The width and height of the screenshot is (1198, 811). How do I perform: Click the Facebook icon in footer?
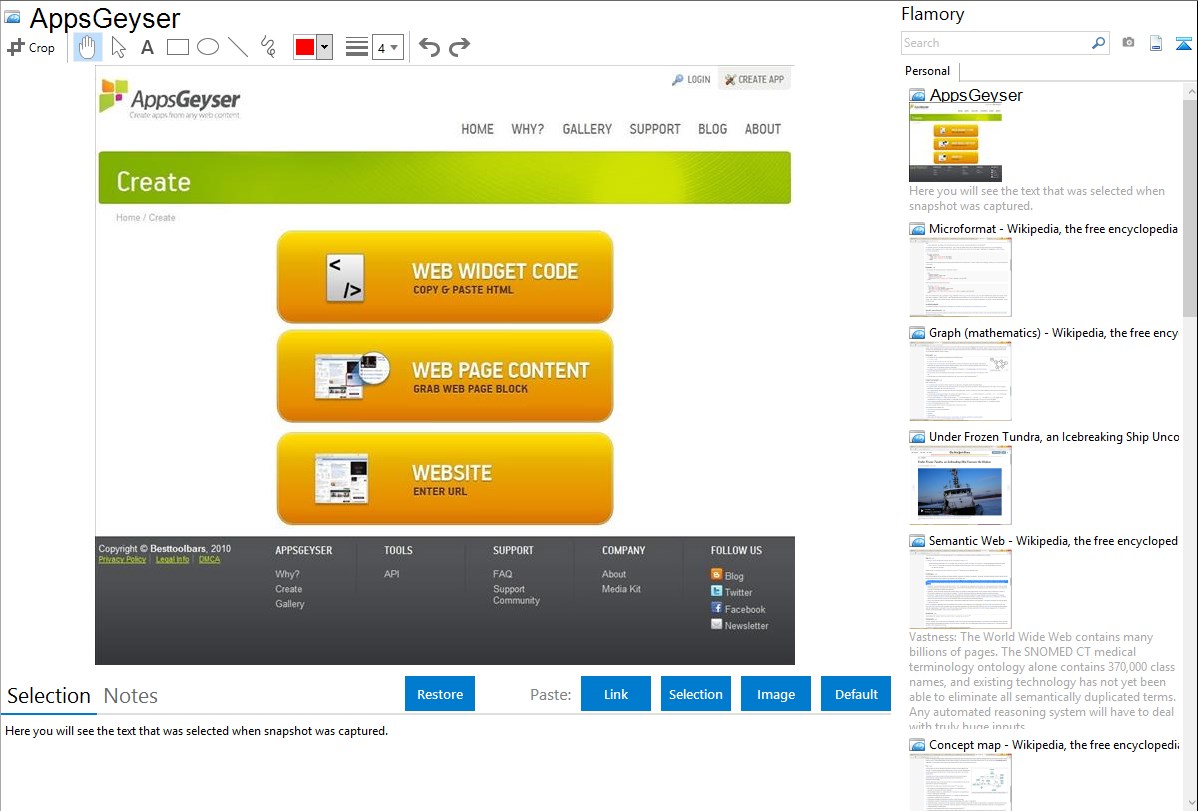717,608
